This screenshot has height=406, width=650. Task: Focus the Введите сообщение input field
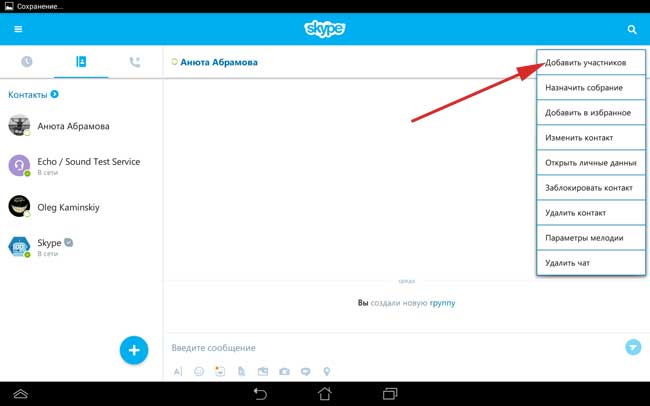(x=390, y=348)
